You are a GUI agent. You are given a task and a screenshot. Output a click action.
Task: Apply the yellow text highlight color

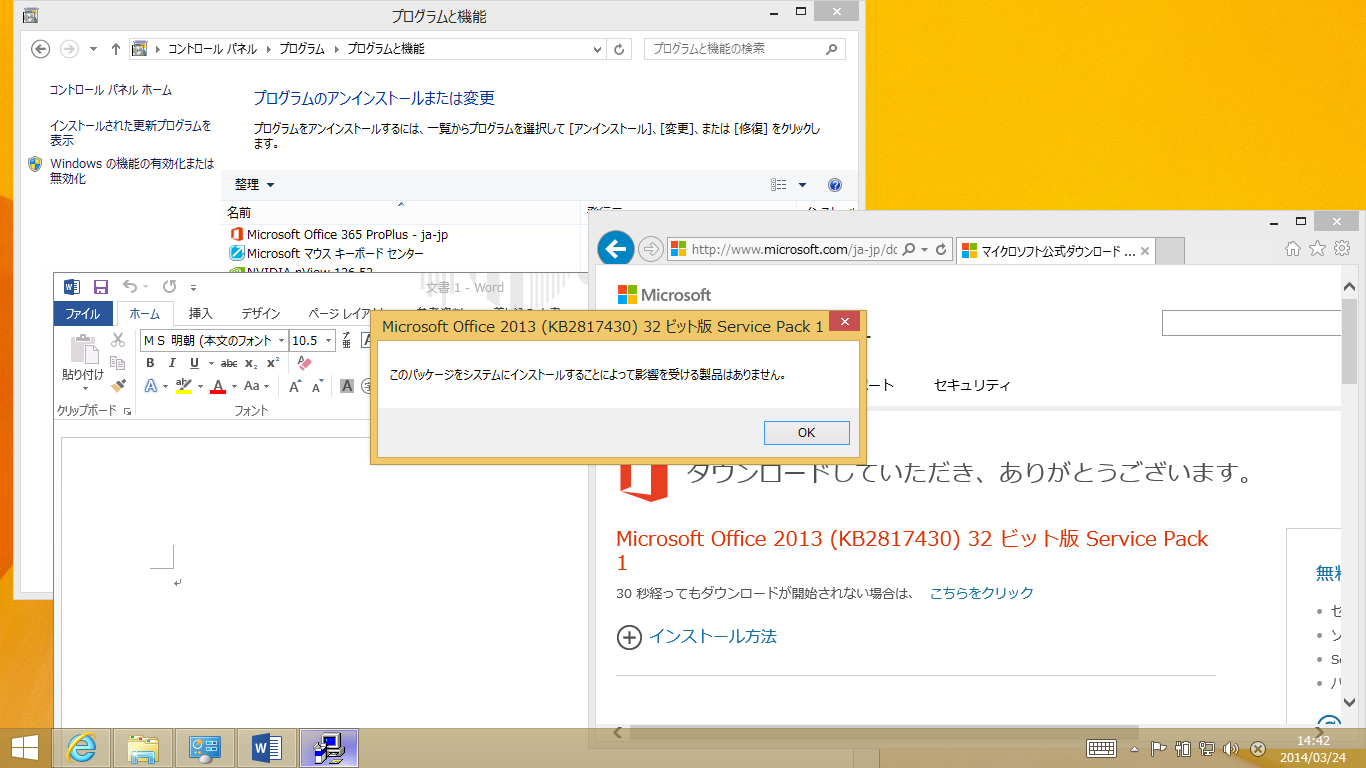coord(183,386)
